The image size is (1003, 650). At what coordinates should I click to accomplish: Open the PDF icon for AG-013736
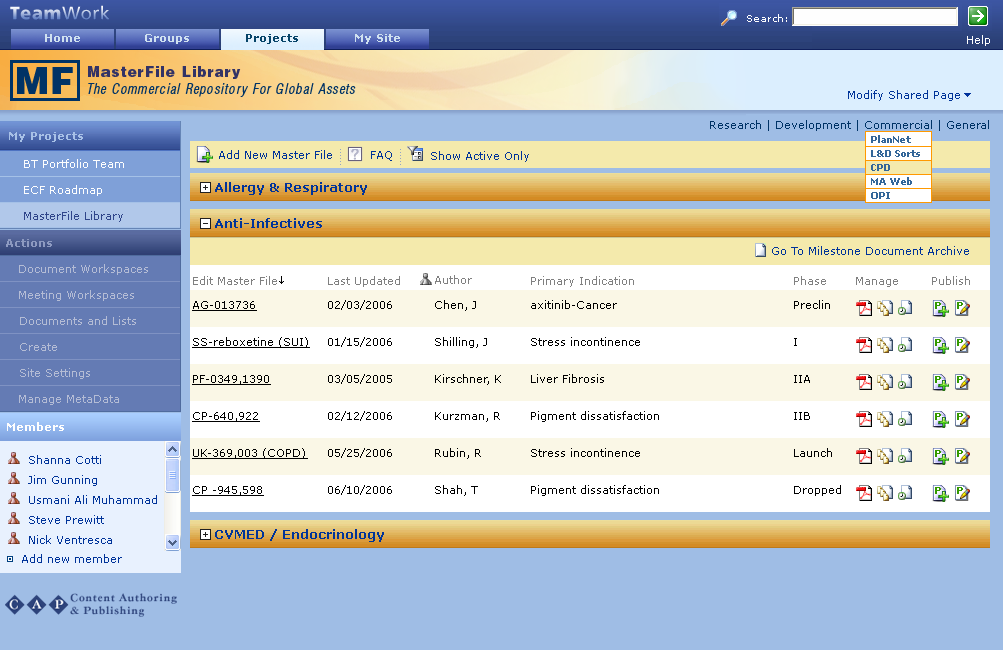click(x=864, y=308)
